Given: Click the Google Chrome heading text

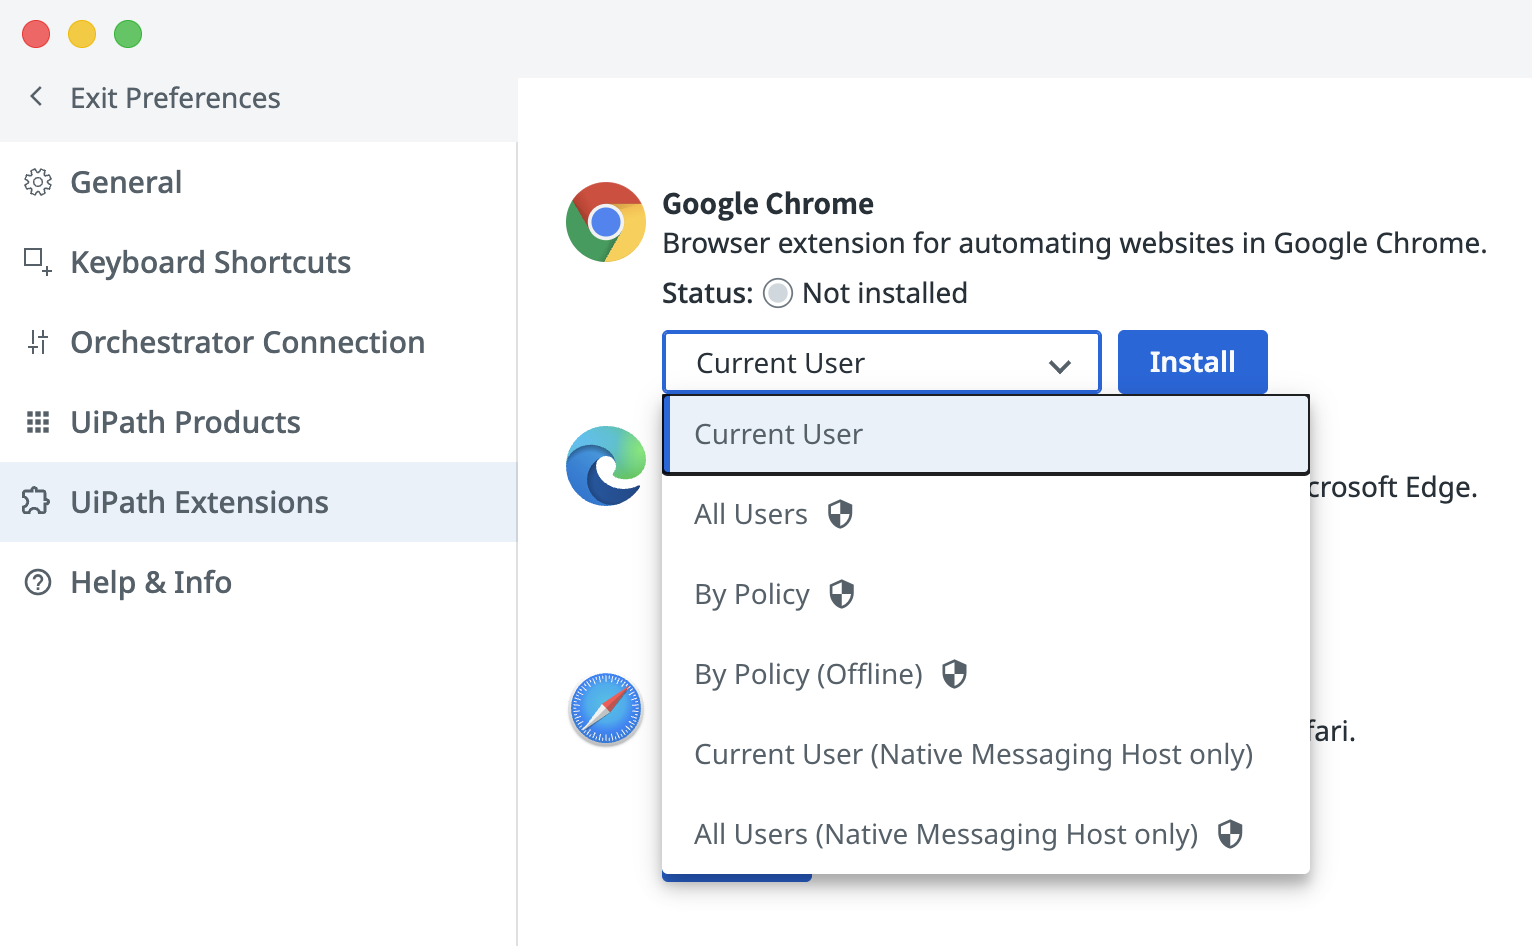Looking at the screenshot, I should 768,204.
